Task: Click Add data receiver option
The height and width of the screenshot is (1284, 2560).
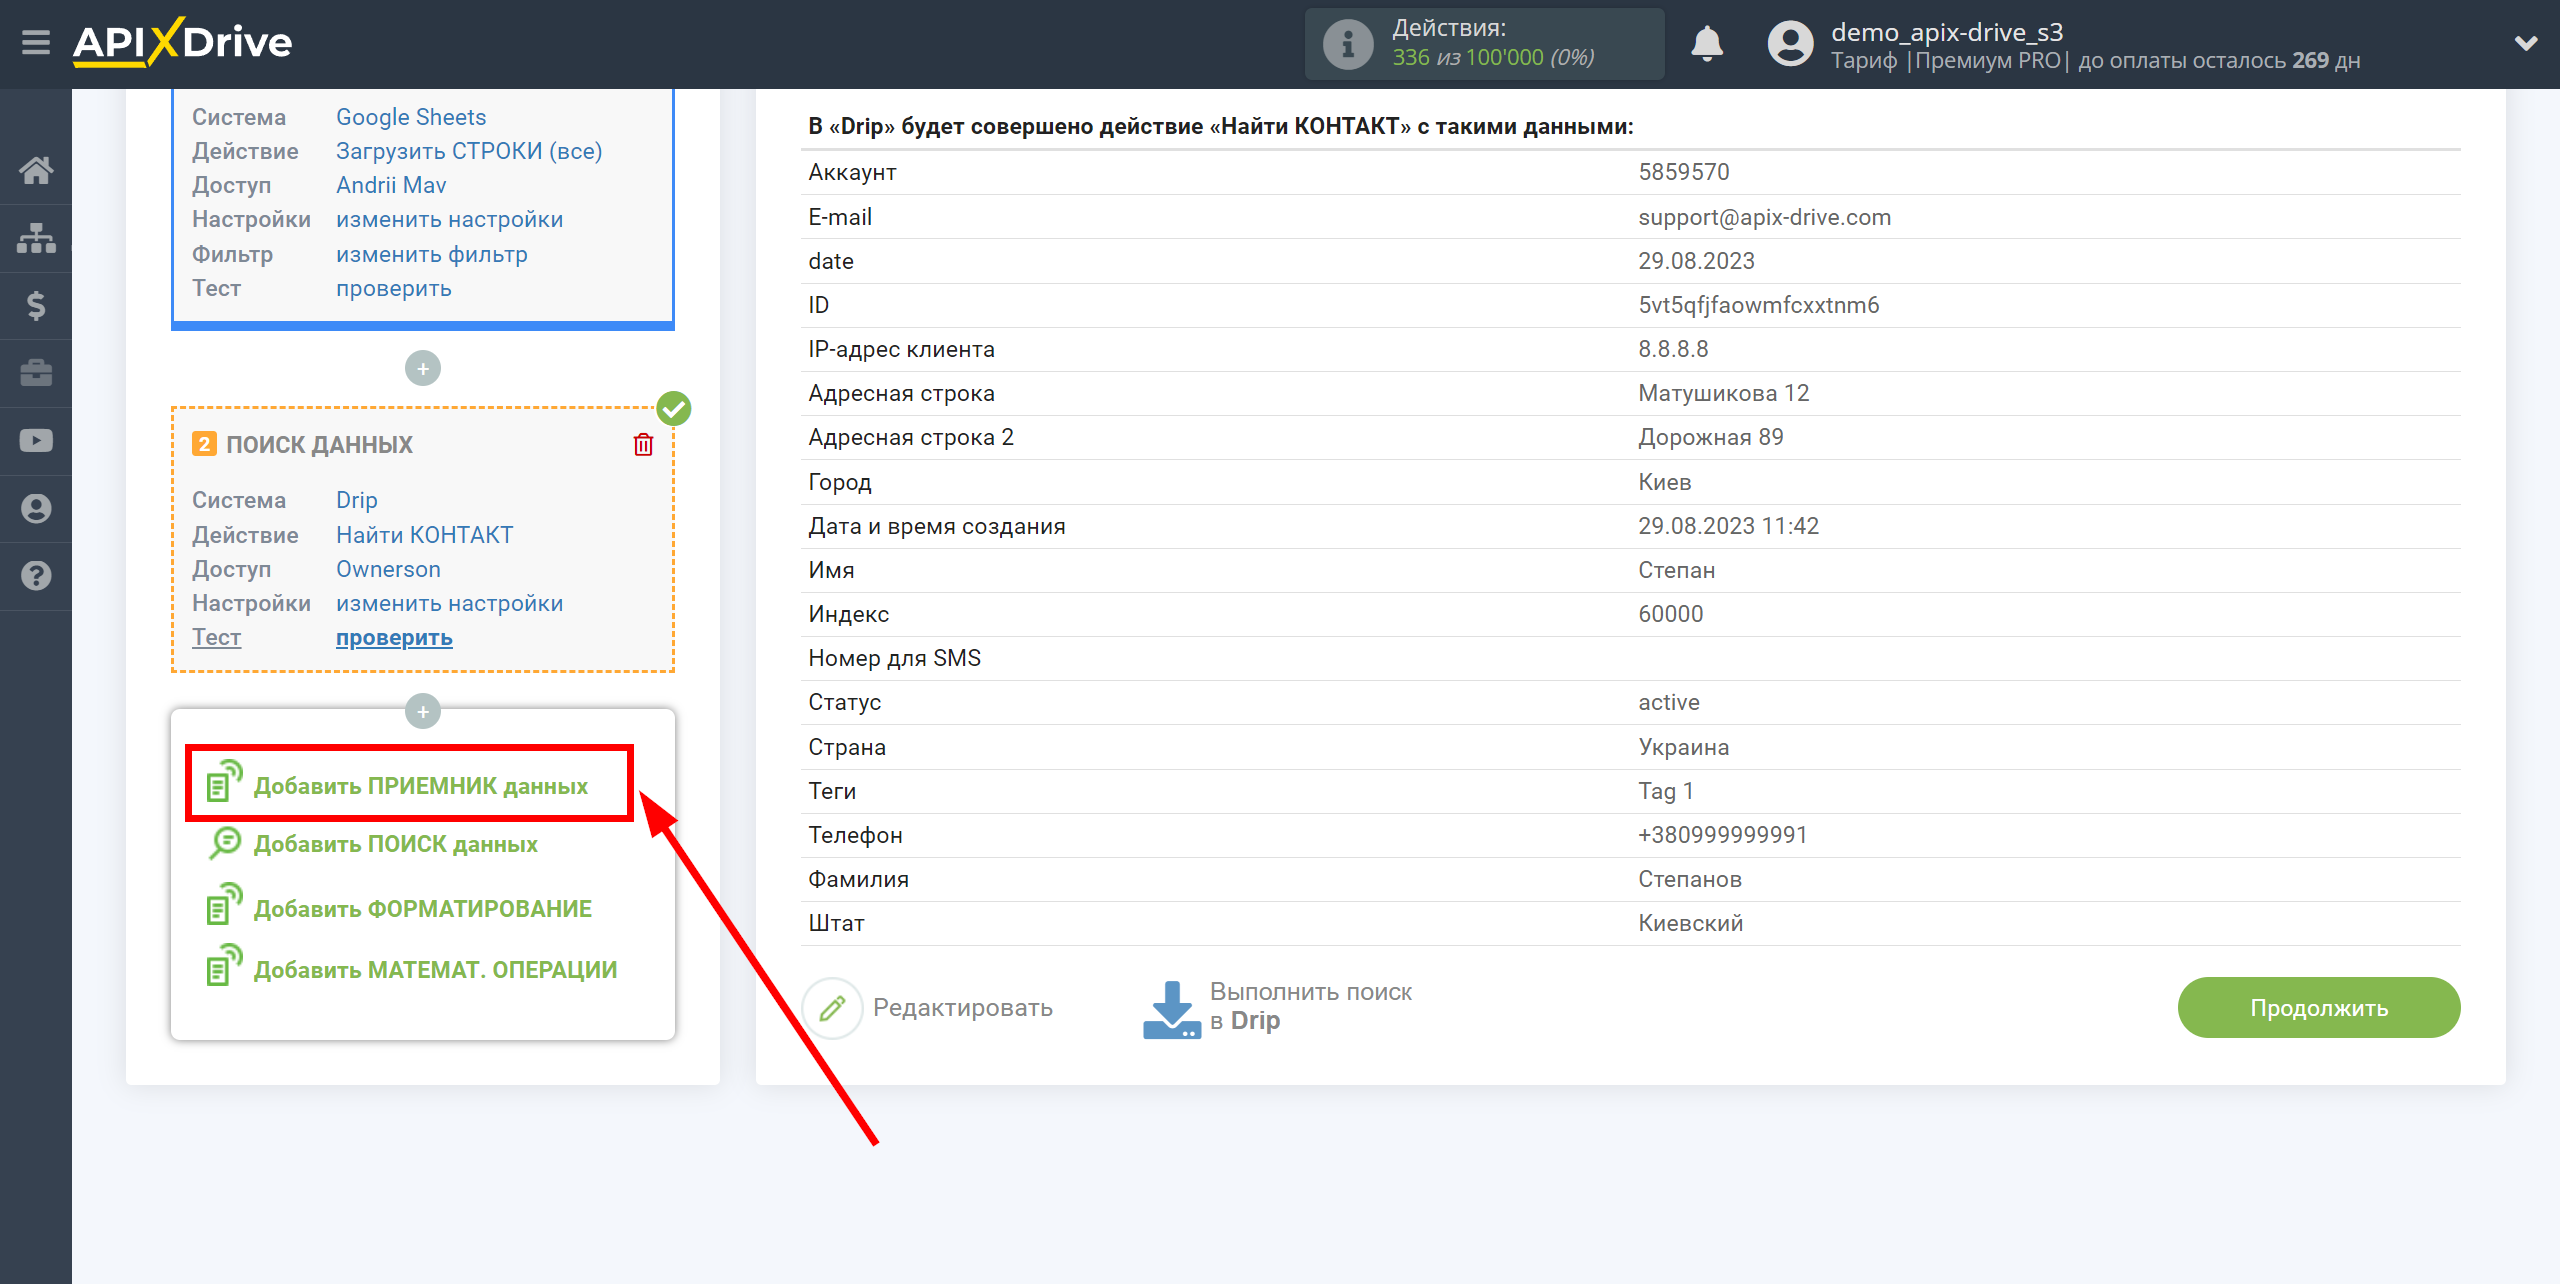Action: (x=420, y=786)
